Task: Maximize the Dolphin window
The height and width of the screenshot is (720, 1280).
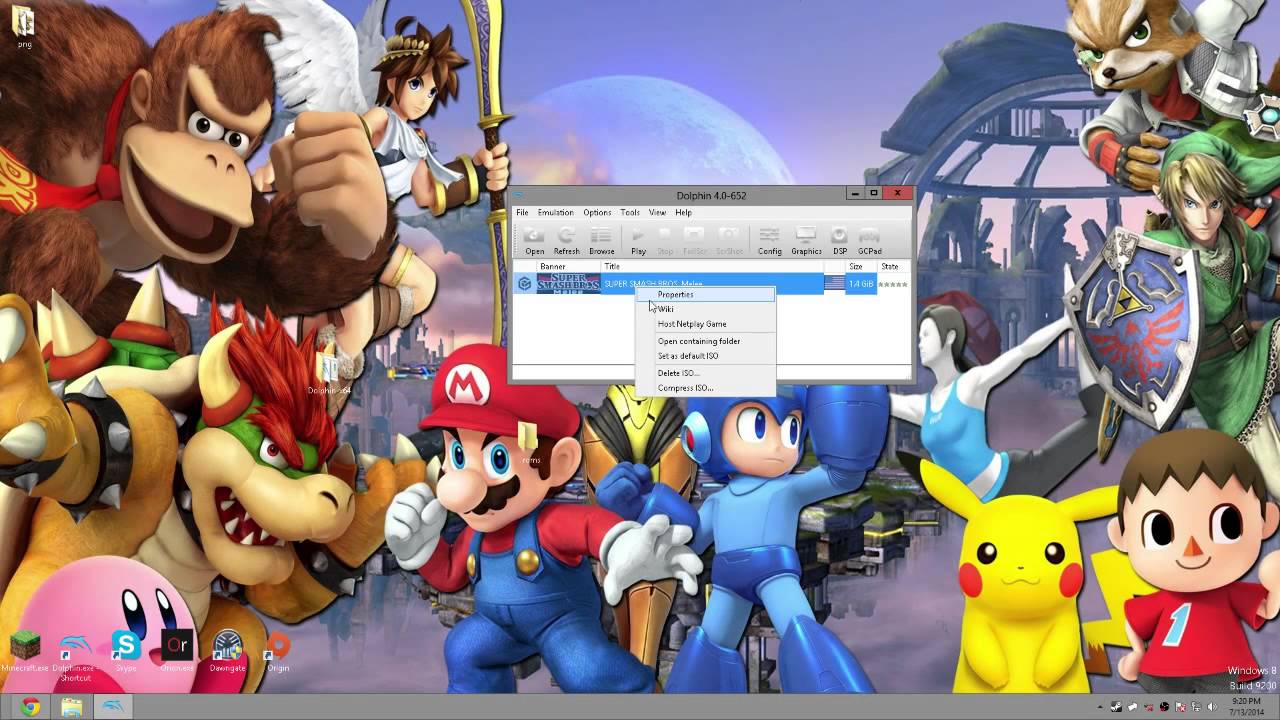Action: (x=873, y=193)
